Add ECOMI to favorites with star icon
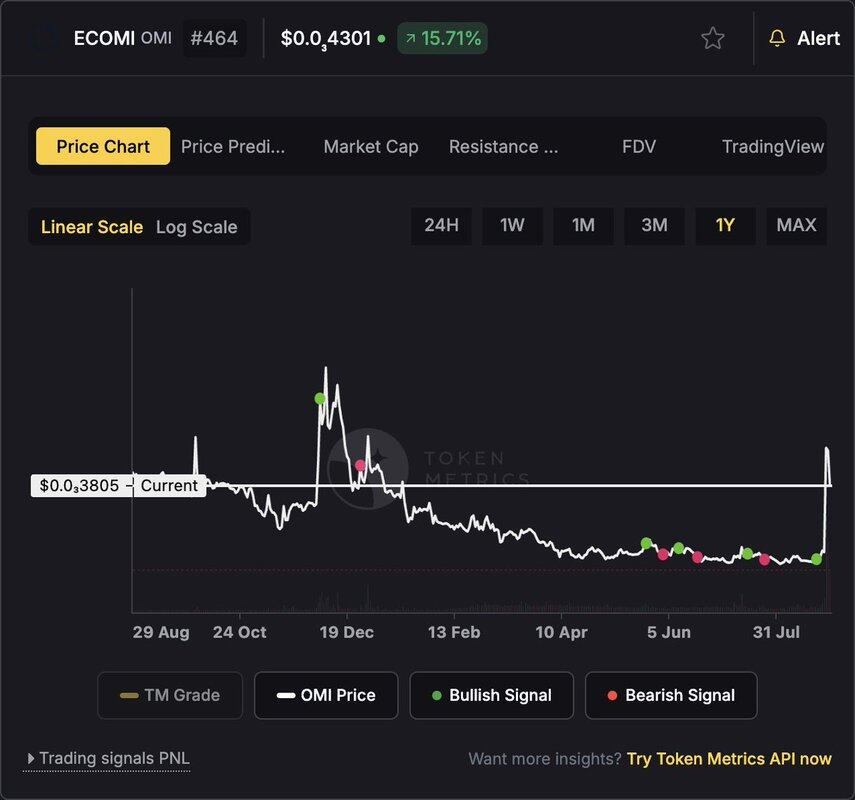 coord(712,38)
